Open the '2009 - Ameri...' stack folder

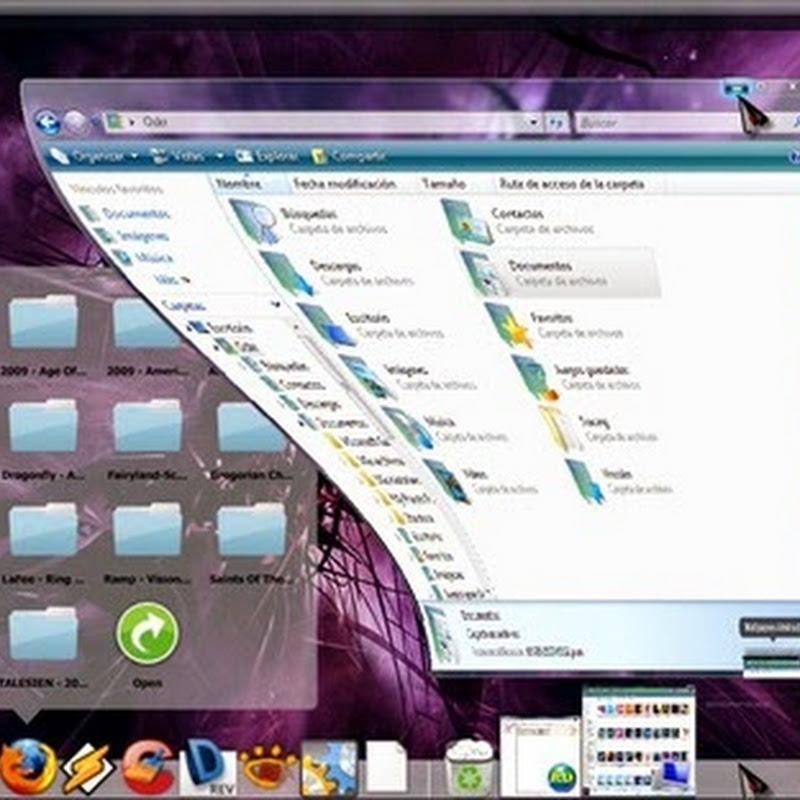tap(146, 322)
